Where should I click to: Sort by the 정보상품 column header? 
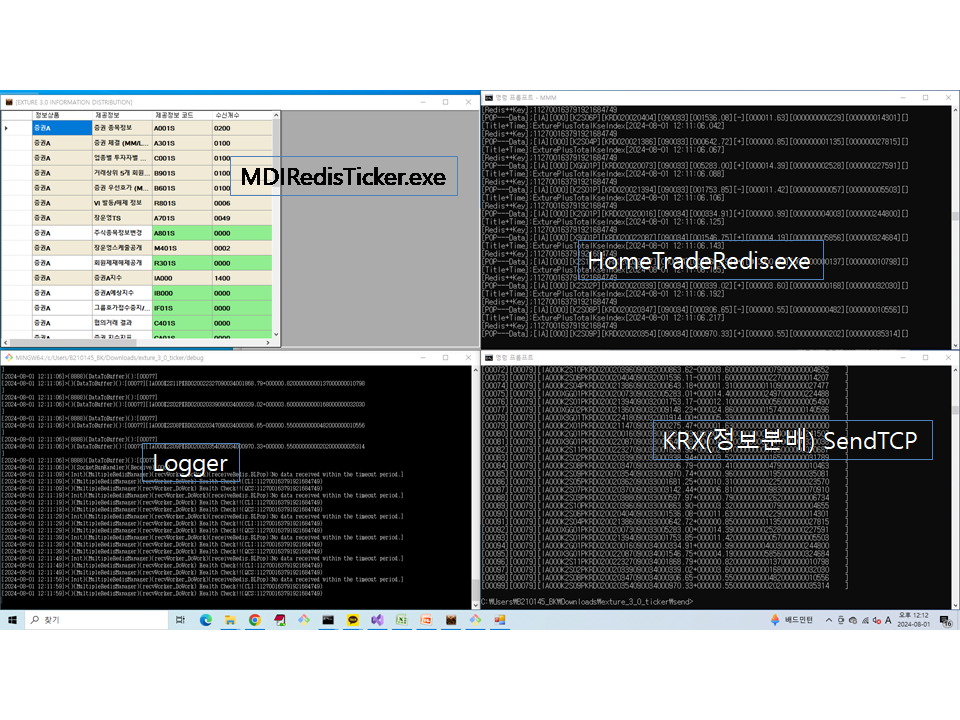62,115
